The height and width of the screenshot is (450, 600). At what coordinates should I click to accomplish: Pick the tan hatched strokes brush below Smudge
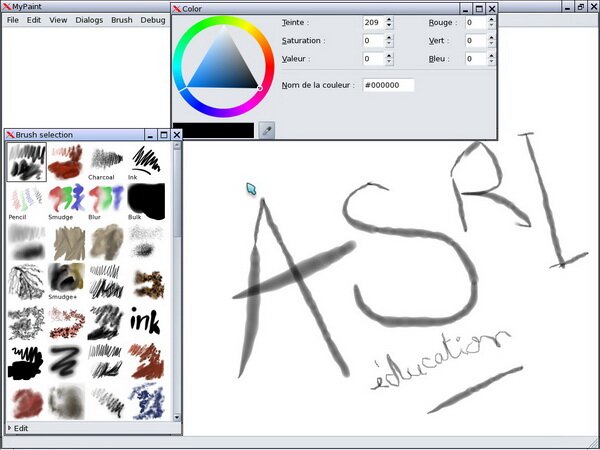66,241
